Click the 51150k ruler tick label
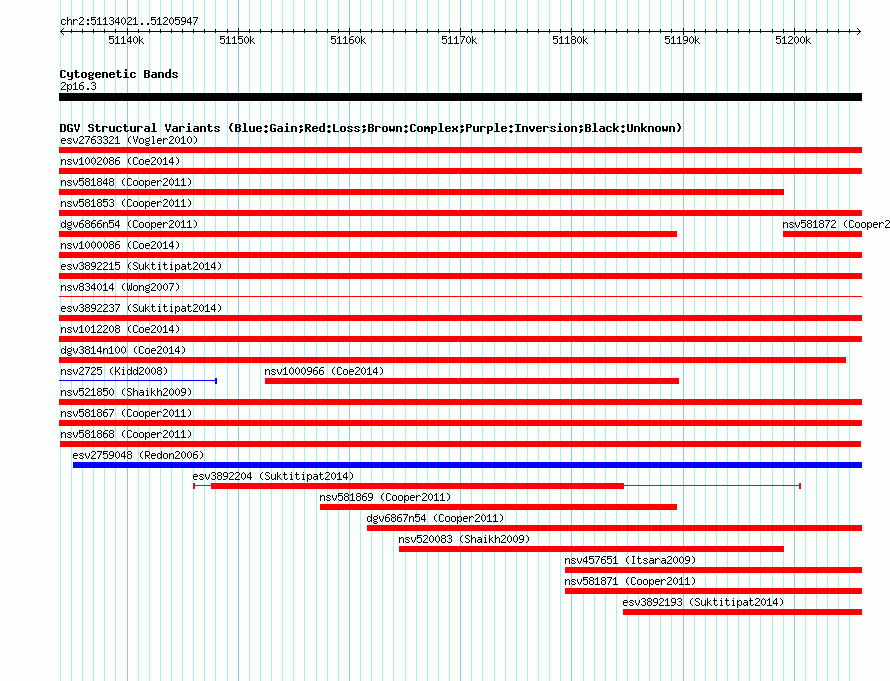The height and width of the screenshot is (681, 890). coord(237,40)
